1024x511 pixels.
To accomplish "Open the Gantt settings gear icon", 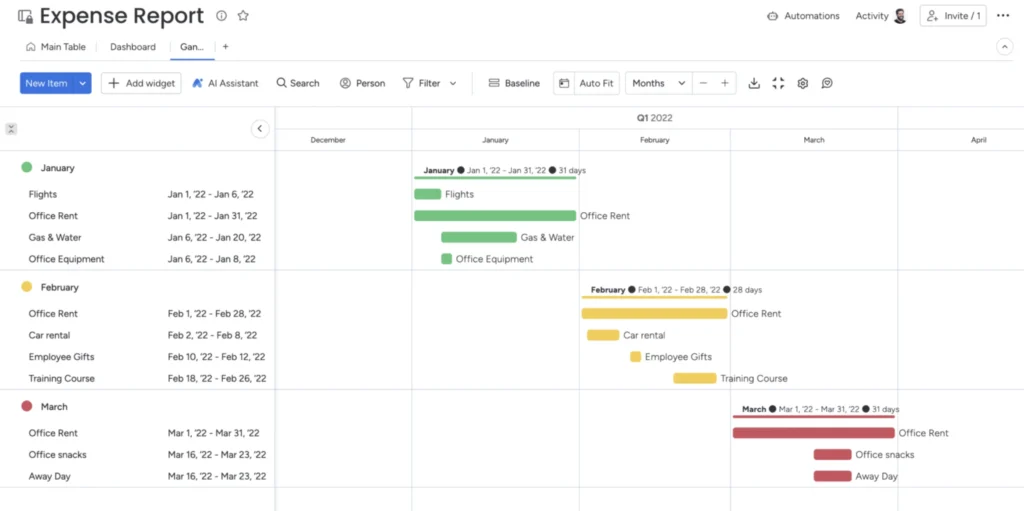I will pyautogui.click(x=802, y=83).
